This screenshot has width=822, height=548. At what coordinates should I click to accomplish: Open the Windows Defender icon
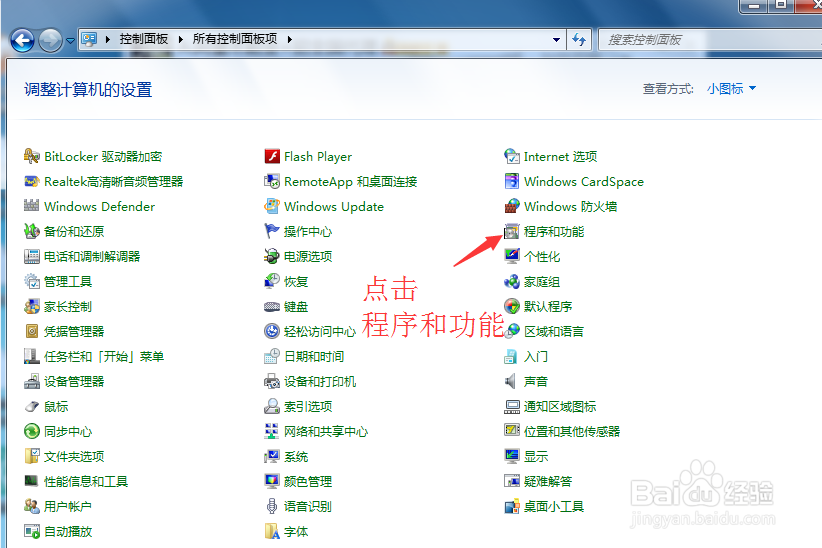coord(32,206)
